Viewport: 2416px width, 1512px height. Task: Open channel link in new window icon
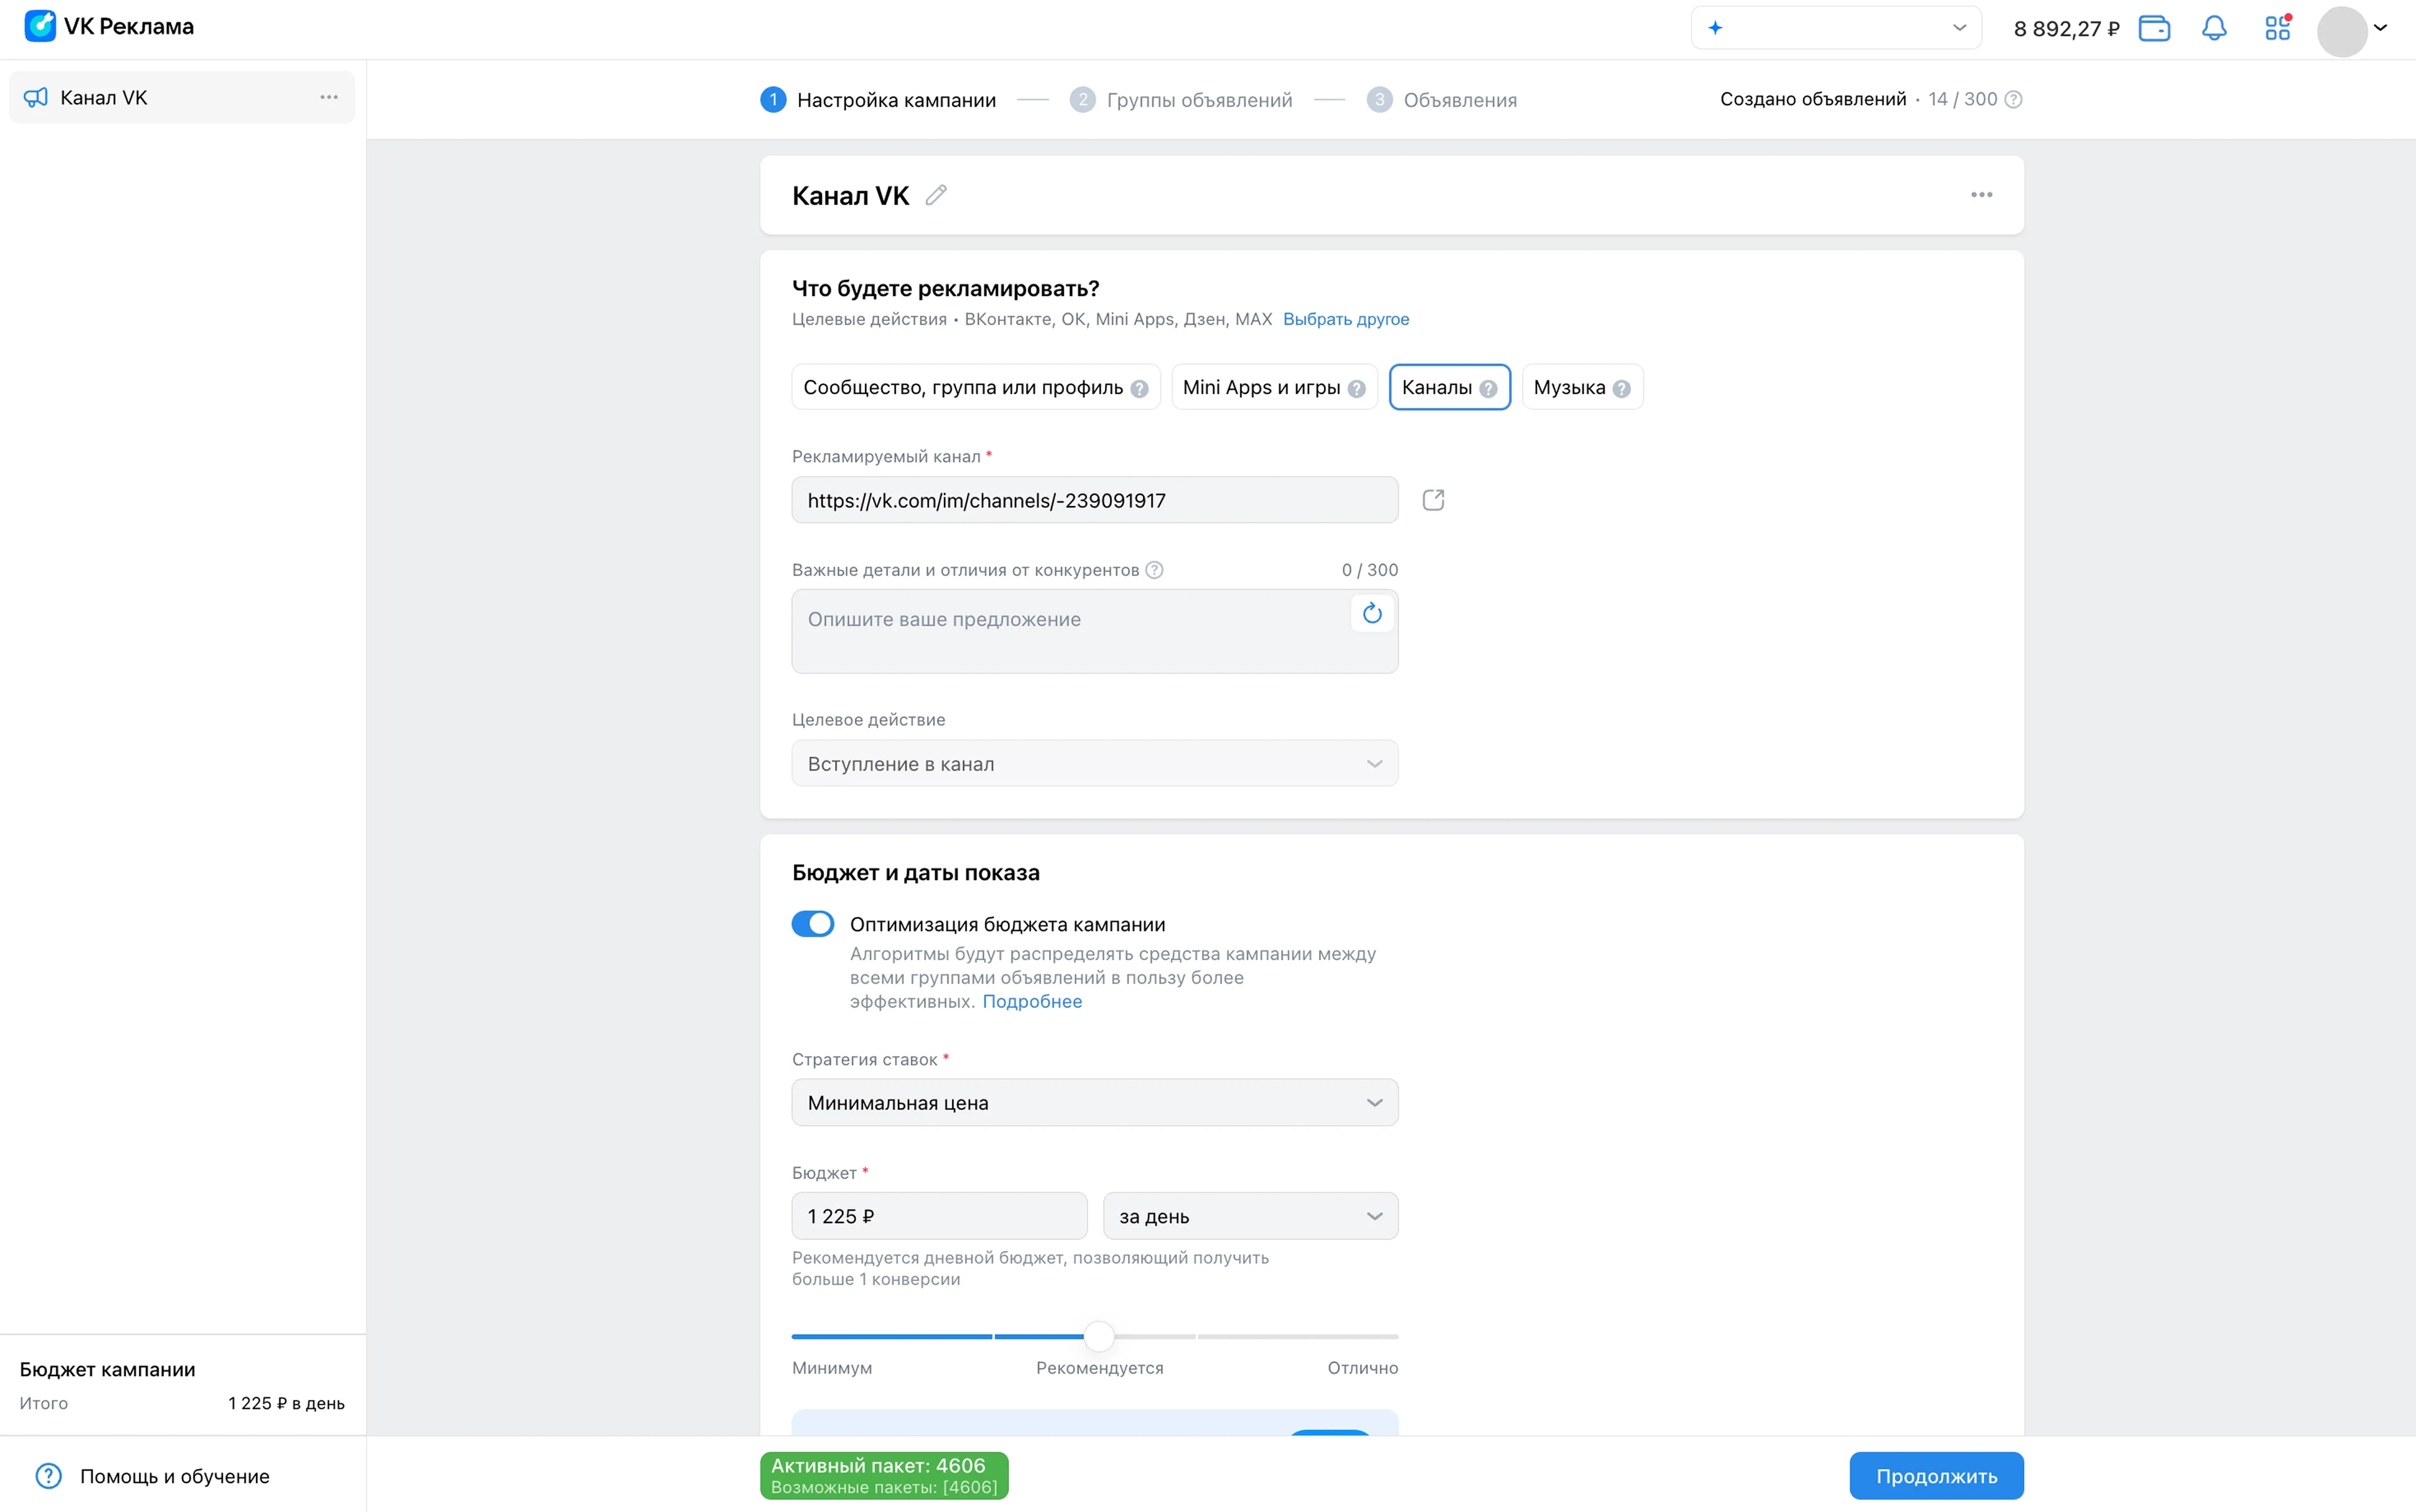tap(1433, 500)
